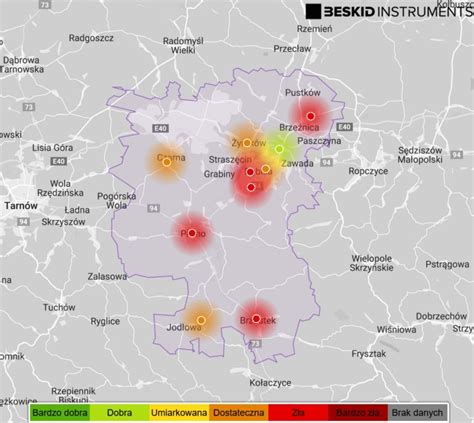Click the Pogórska Wola label
Screen dimensions: 474x423
tap(116, 201)
